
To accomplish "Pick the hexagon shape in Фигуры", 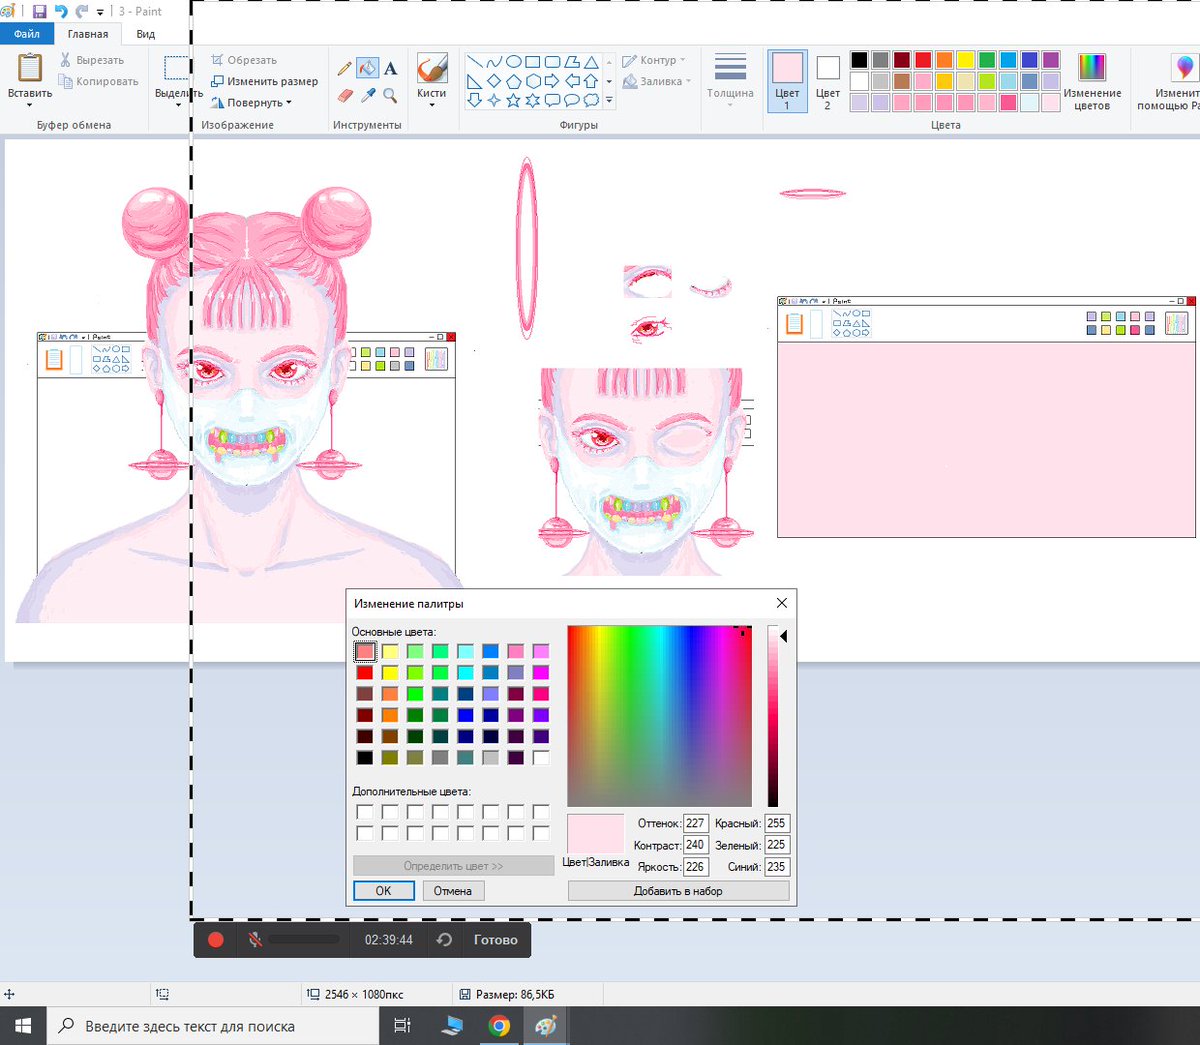I will (x=532, y=81).
